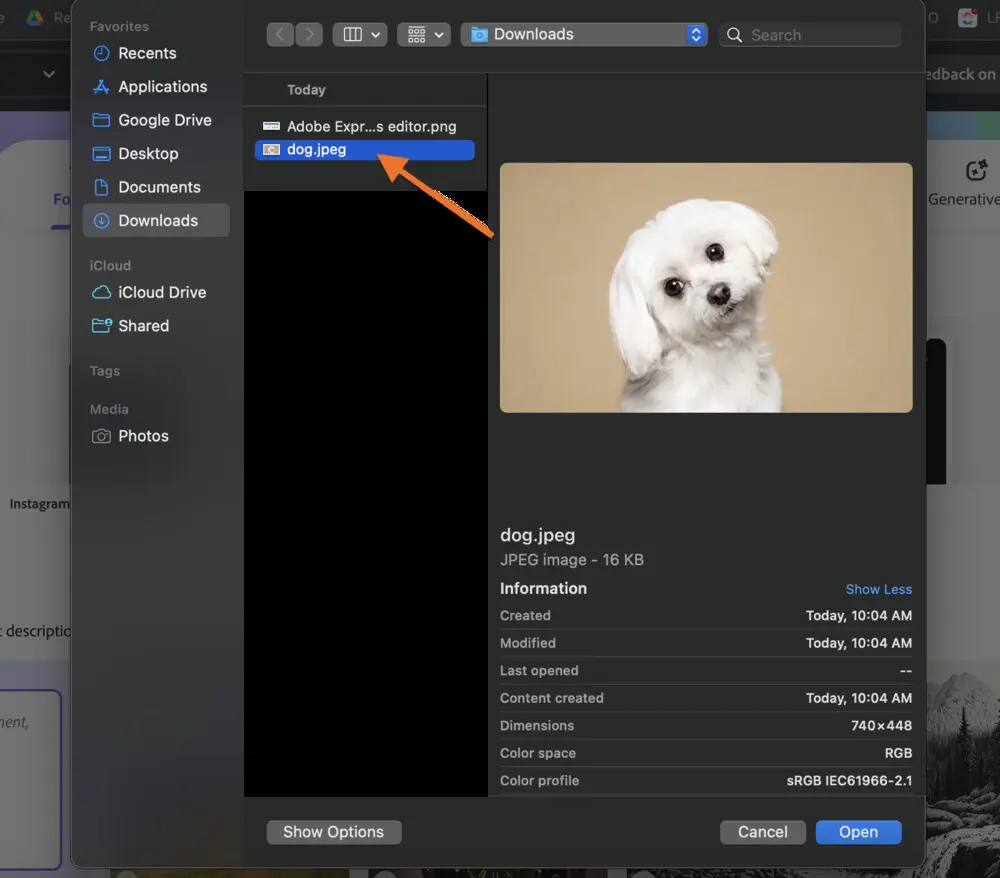Go back with the left chevron button

(x=280, y=34)
